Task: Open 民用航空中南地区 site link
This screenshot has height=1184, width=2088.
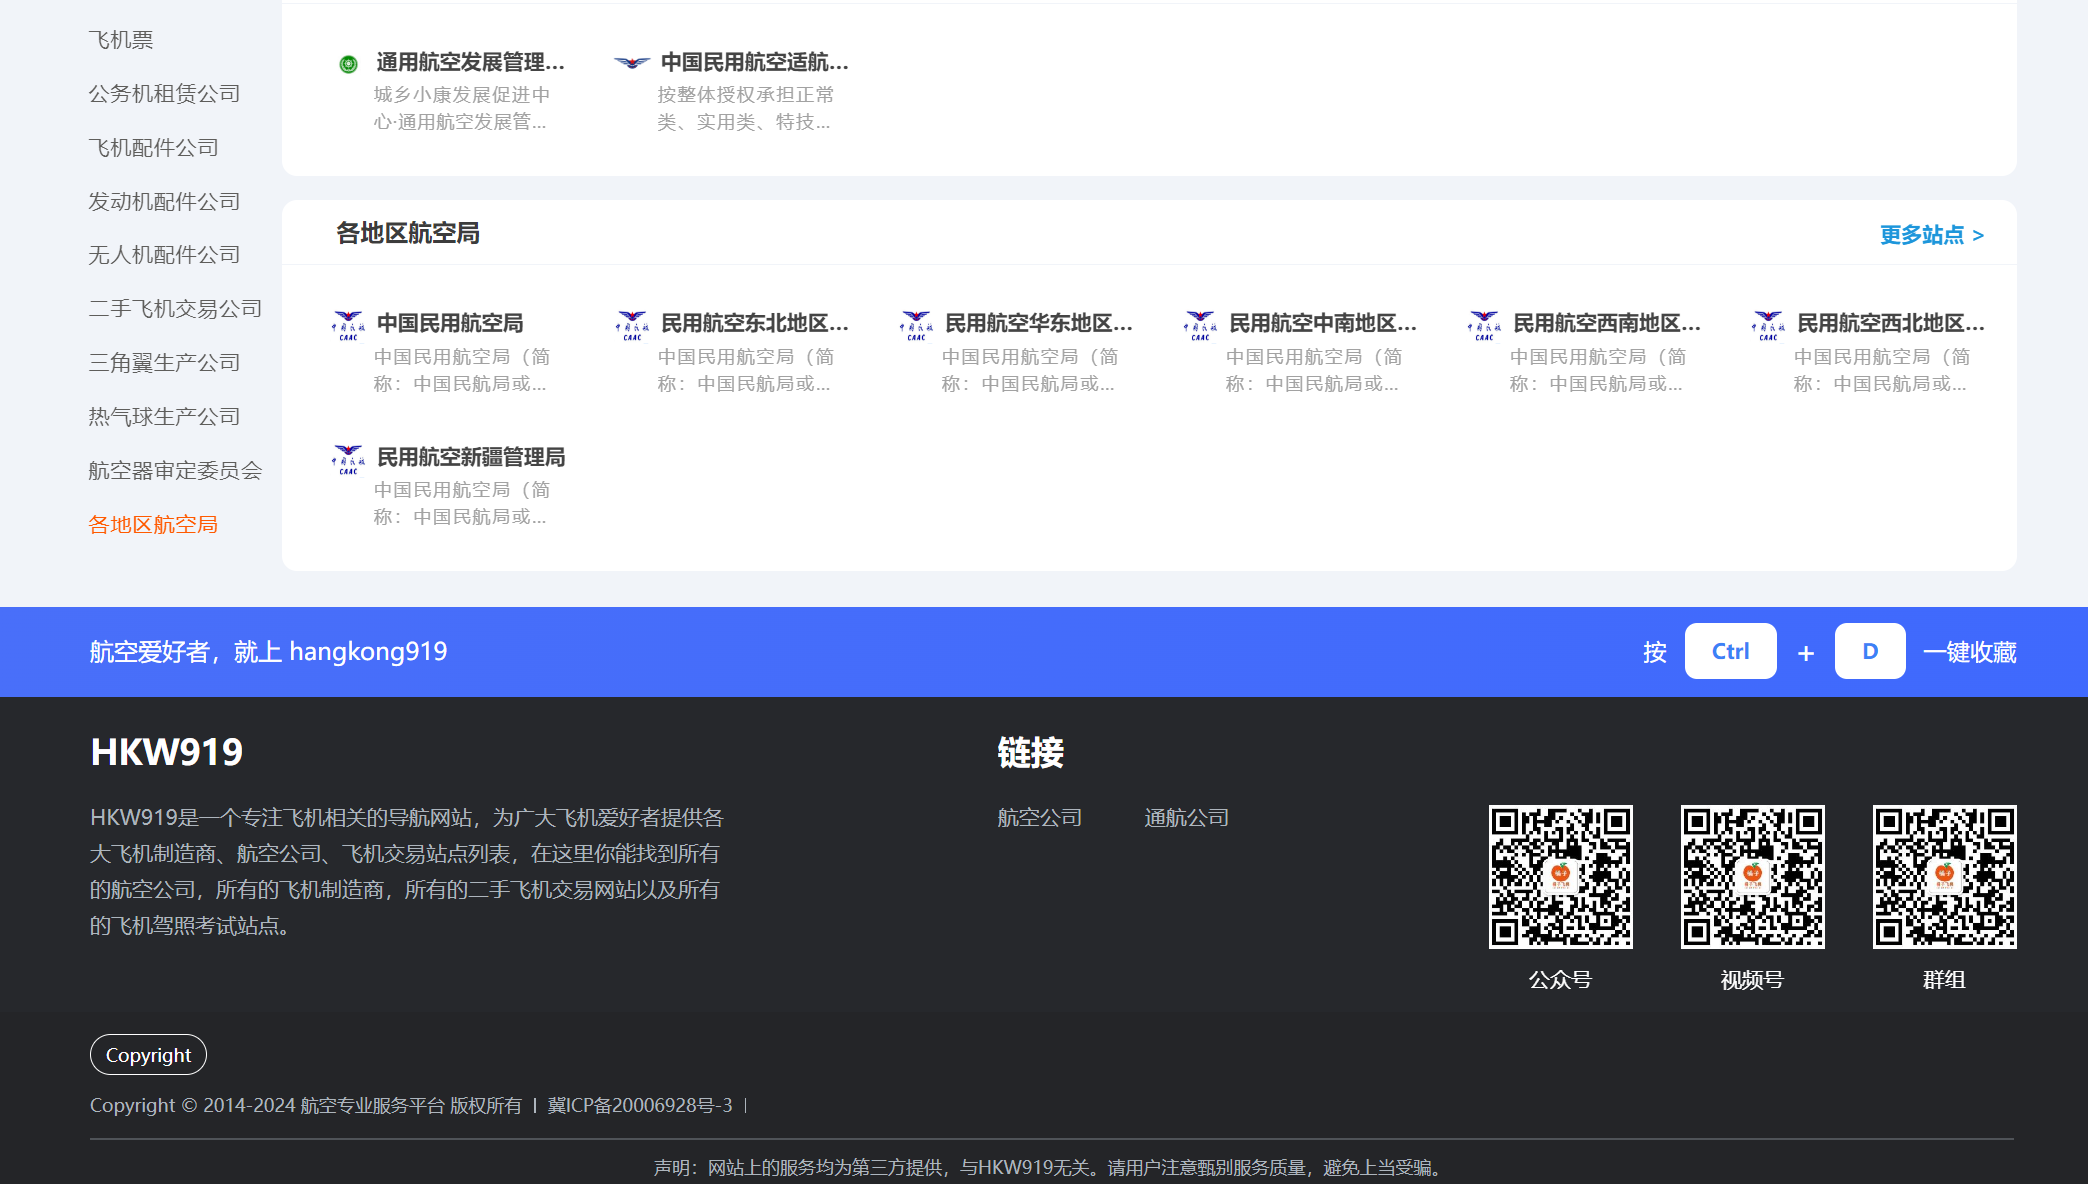Action: pyautogui.click(x=1323, y=324)
